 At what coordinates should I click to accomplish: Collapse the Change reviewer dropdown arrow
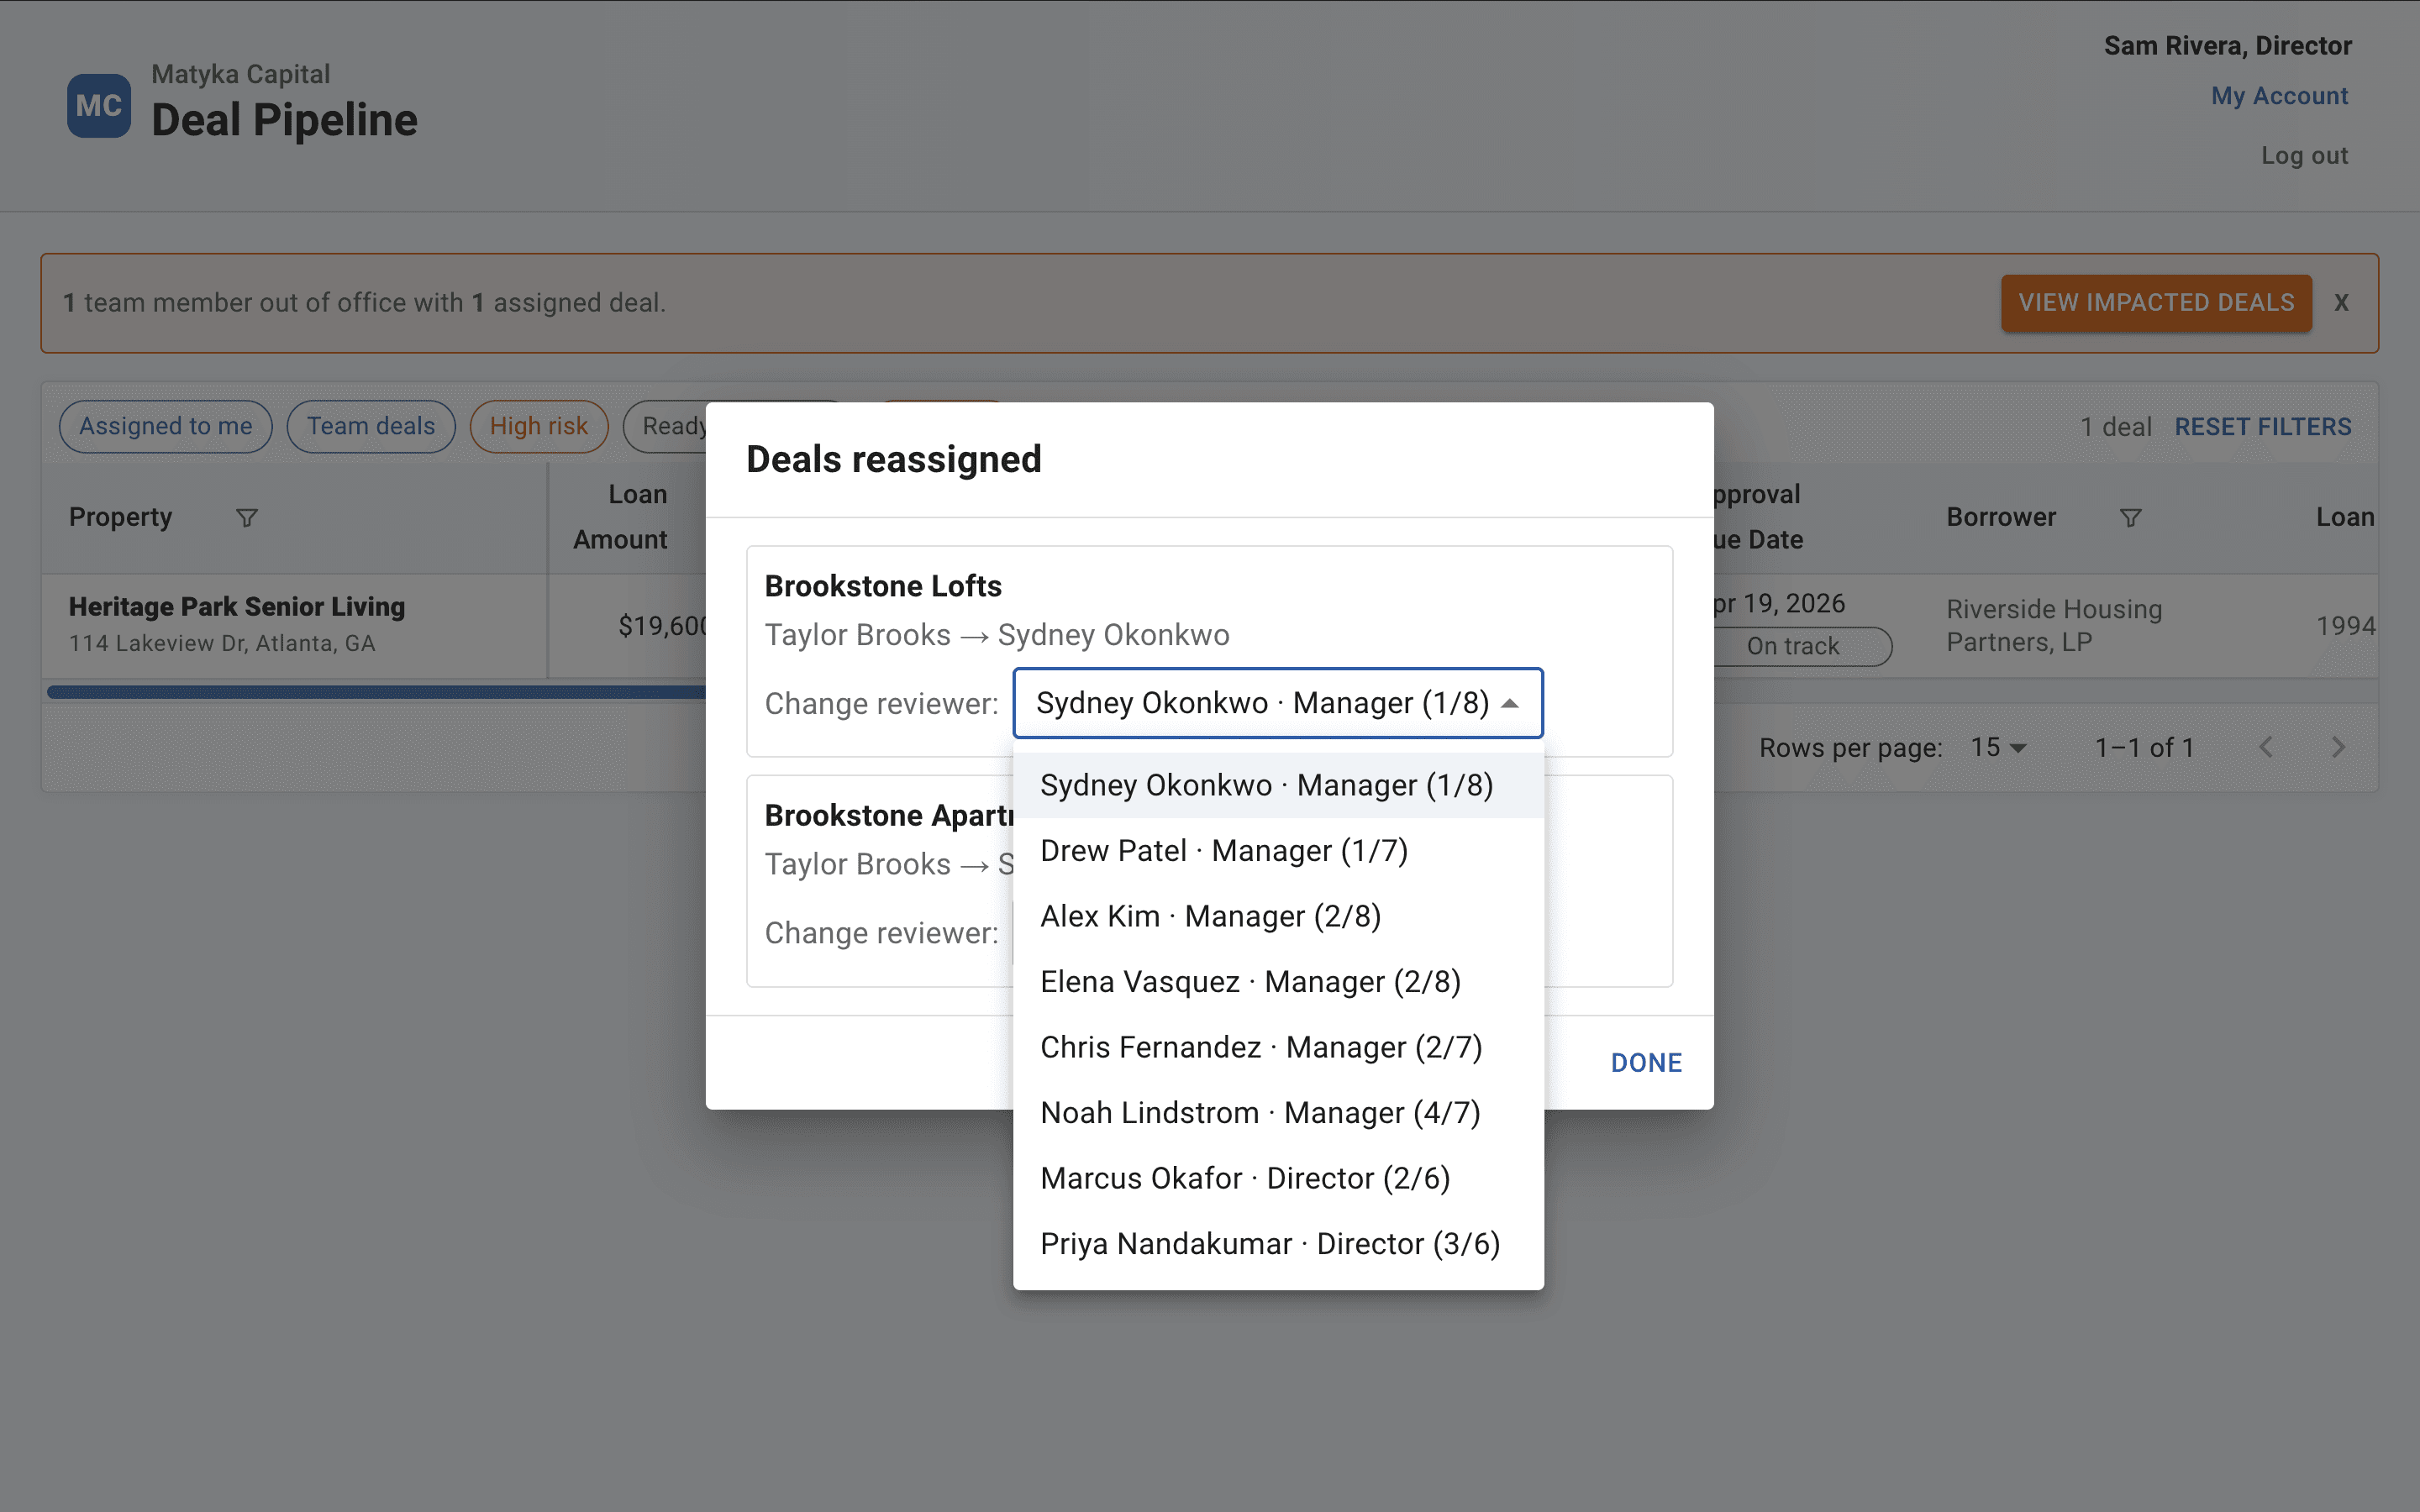click(1510, 703)
